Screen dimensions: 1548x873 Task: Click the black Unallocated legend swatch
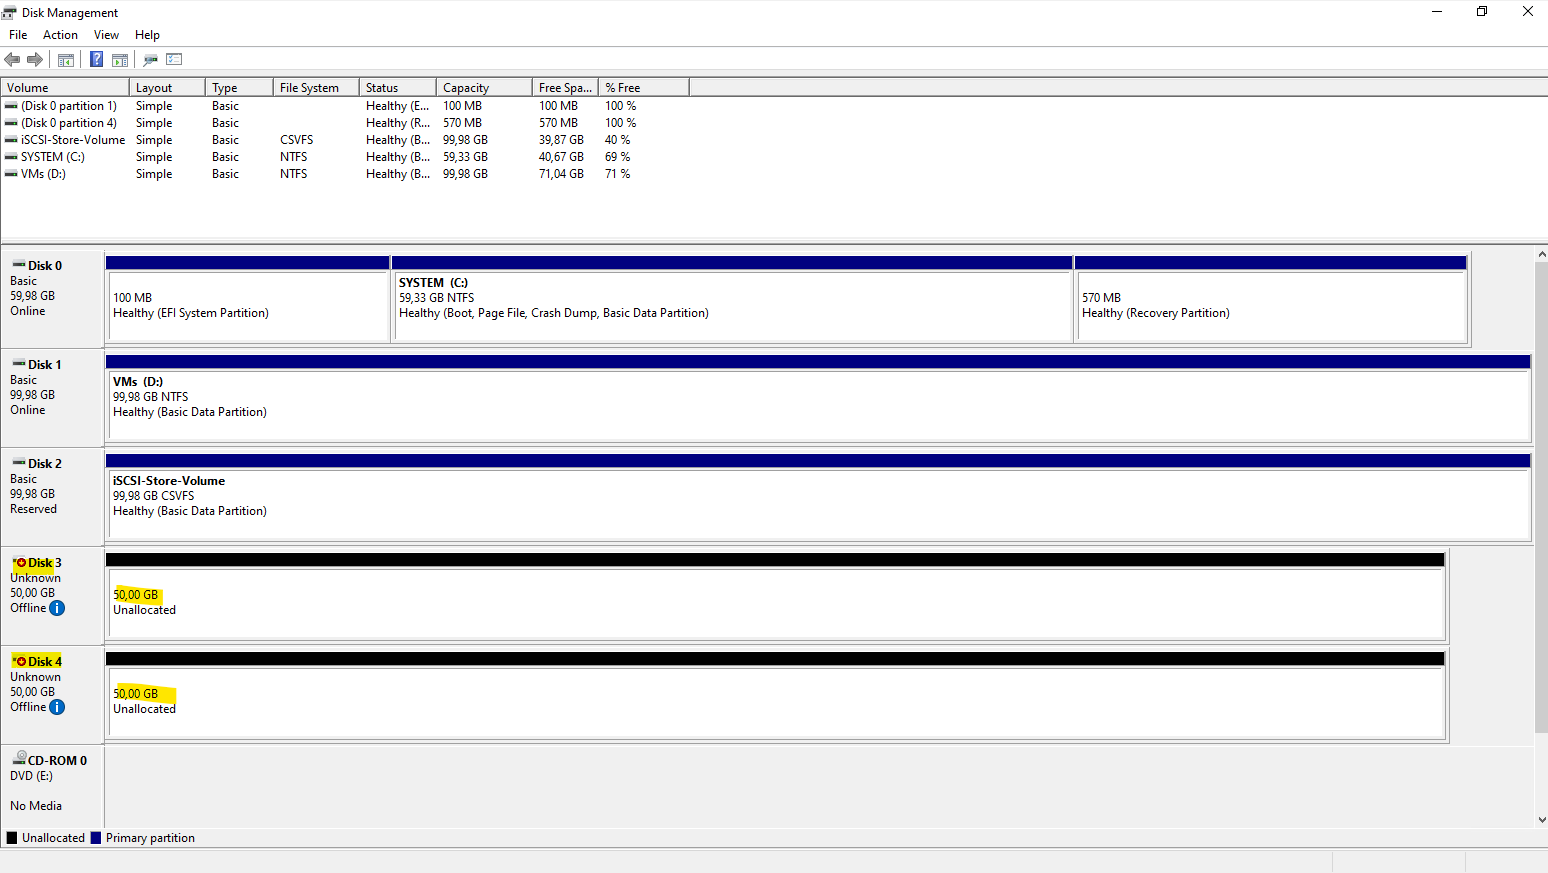(x=12, y=838)
